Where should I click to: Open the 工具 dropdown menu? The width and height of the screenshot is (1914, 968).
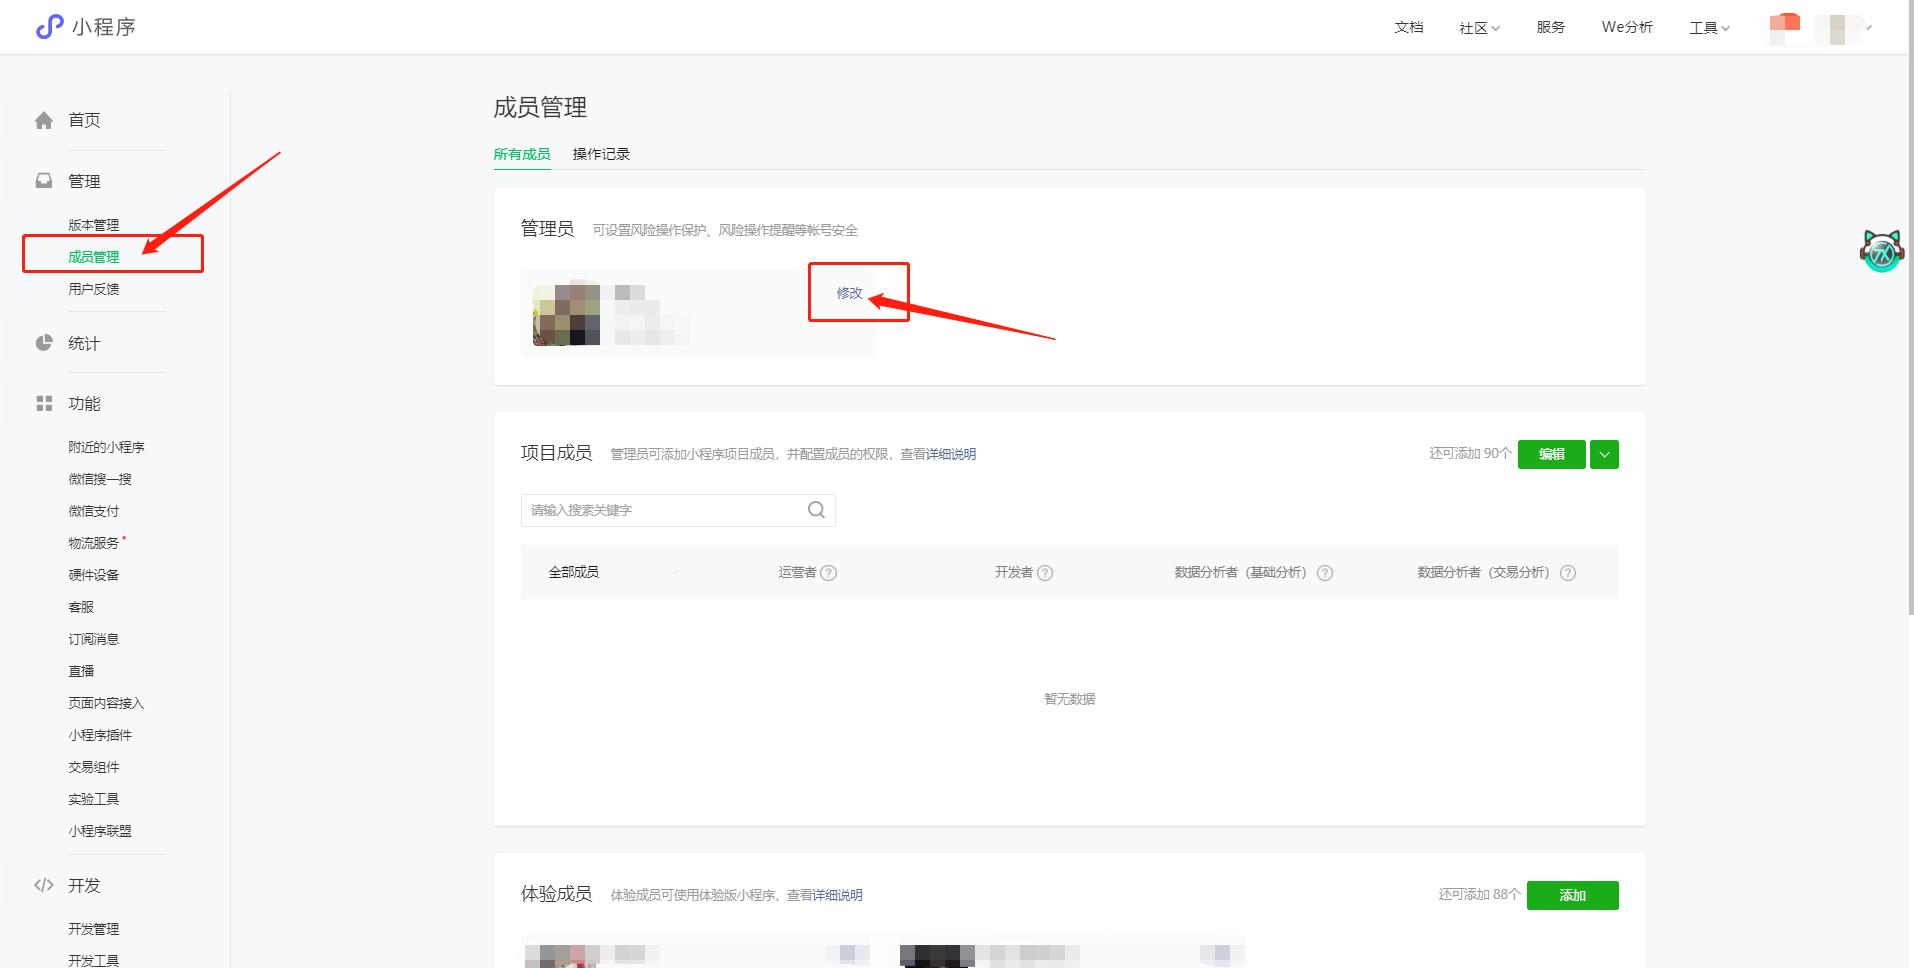pos(1707,27)
